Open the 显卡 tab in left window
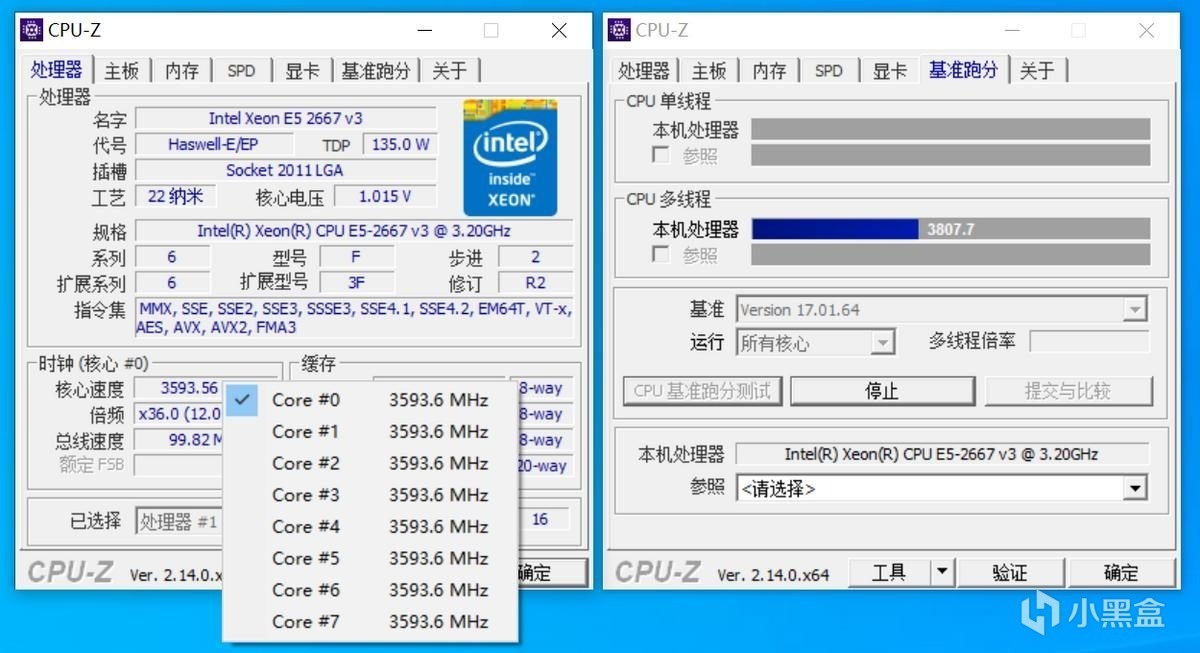 [302, 70]
